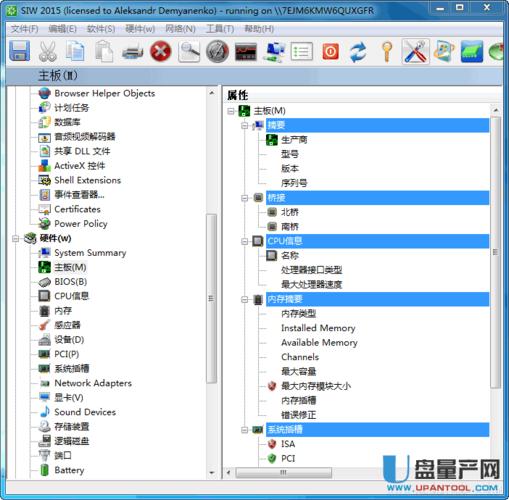Open the 网络(N) menu
This screenshot has height=500, width=509.
pyautogui.click(x=181, y=29)
